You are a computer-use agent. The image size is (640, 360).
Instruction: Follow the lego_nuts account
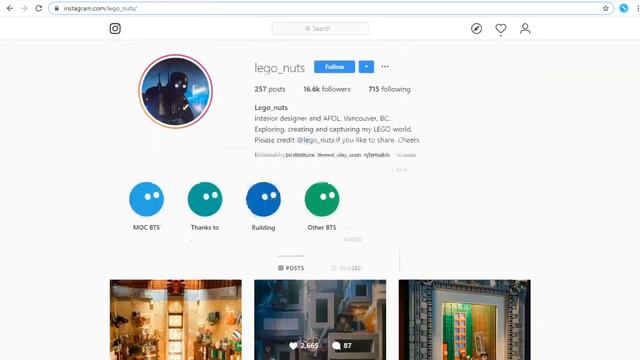(334, 67)
